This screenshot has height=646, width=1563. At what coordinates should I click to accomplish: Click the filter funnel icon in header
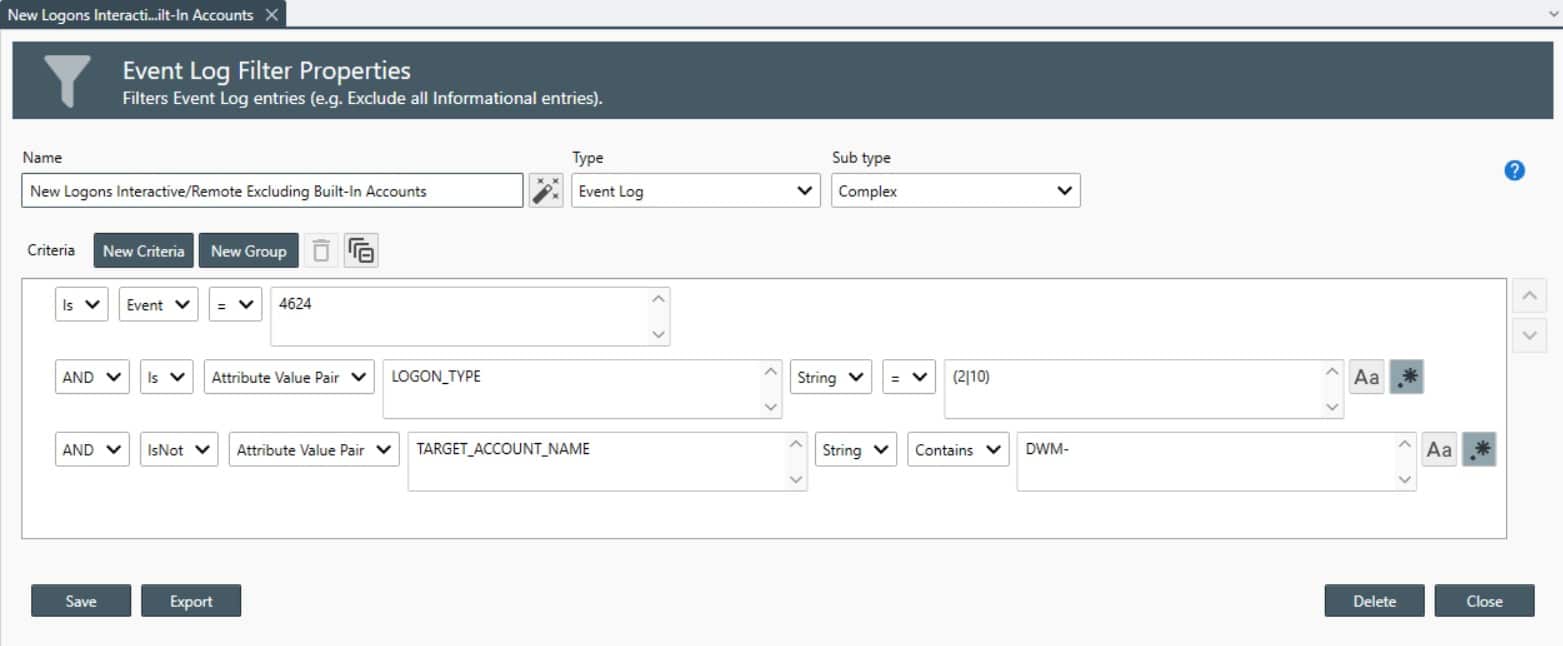[x=67, y=82]
